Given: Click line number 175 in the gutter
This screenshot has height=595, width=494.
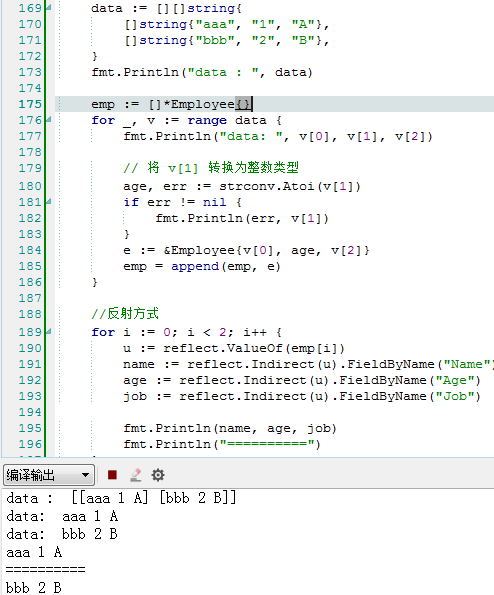Looking at the screenshot, I should tap(30, 104).
